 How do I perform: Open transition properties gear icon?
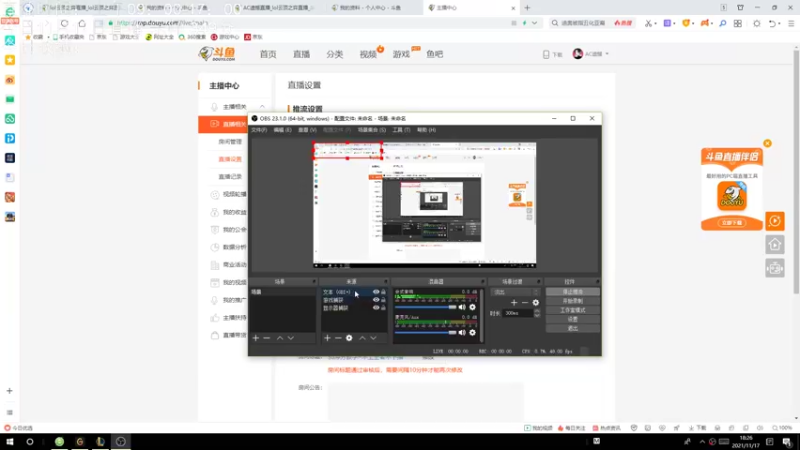(536, 303)
